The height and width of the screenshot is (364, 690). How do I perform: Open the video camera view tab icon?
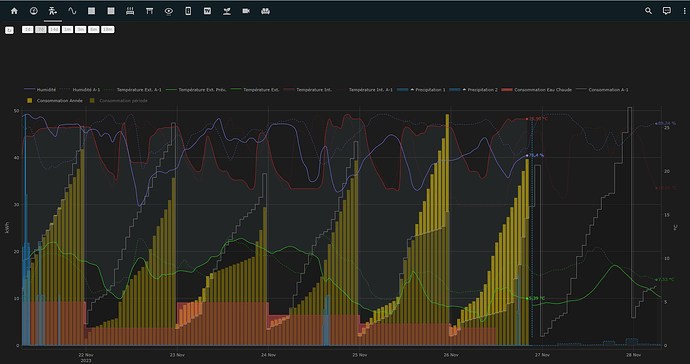(x=246, y=11)
